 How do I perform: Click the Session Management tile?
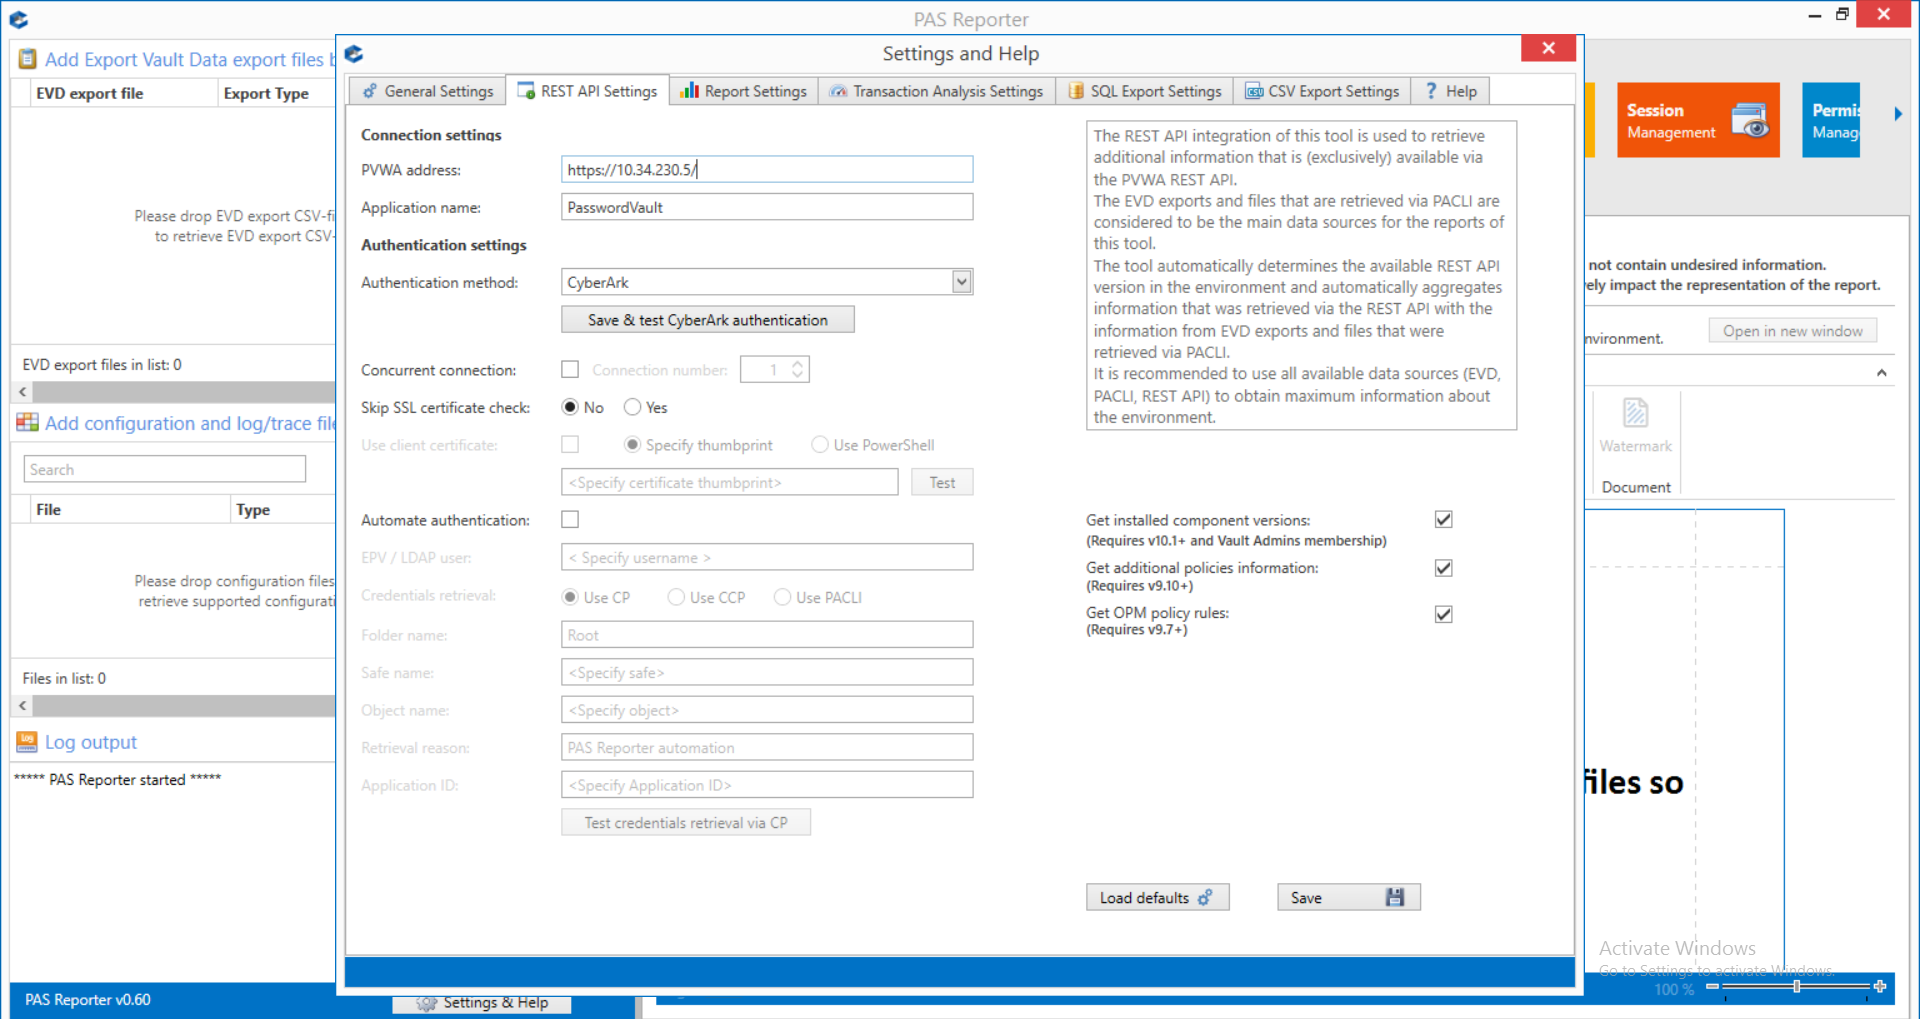click(x=1698, y=120)
